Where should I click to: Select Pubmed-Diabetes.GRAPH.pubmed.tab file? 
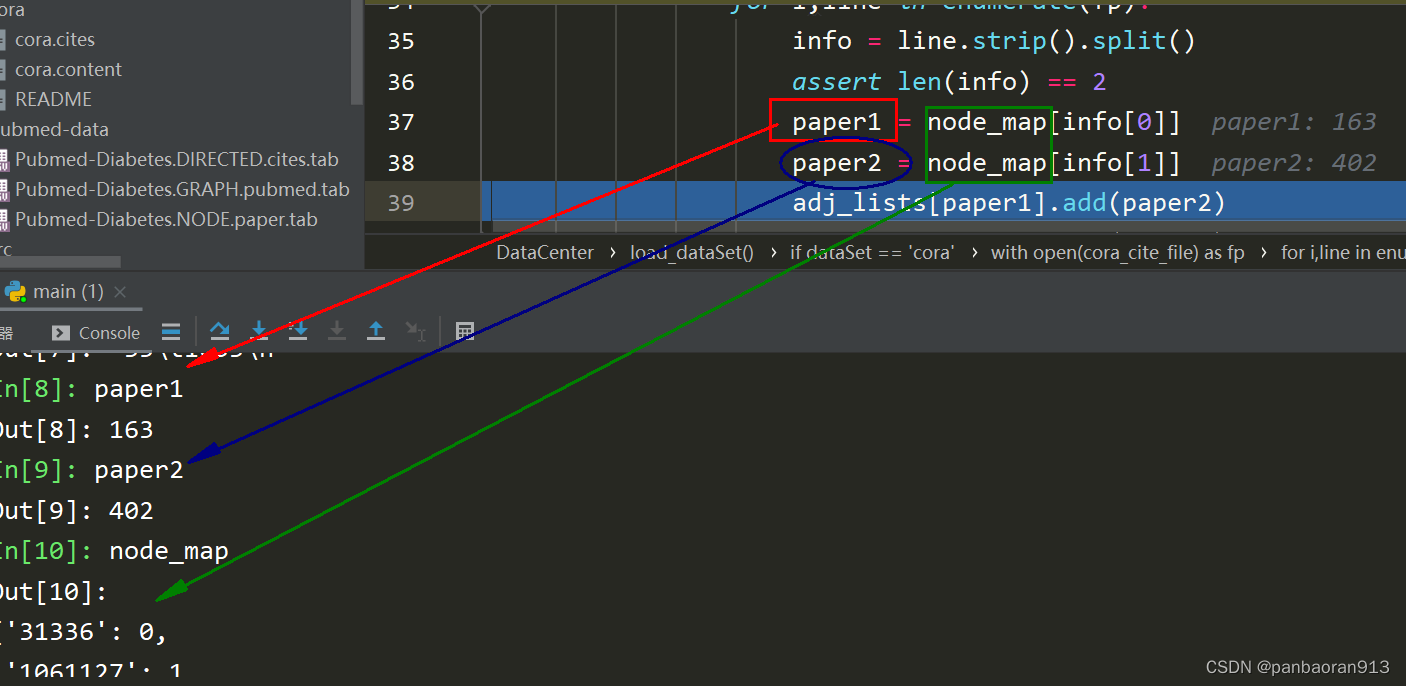coord(182,190)
